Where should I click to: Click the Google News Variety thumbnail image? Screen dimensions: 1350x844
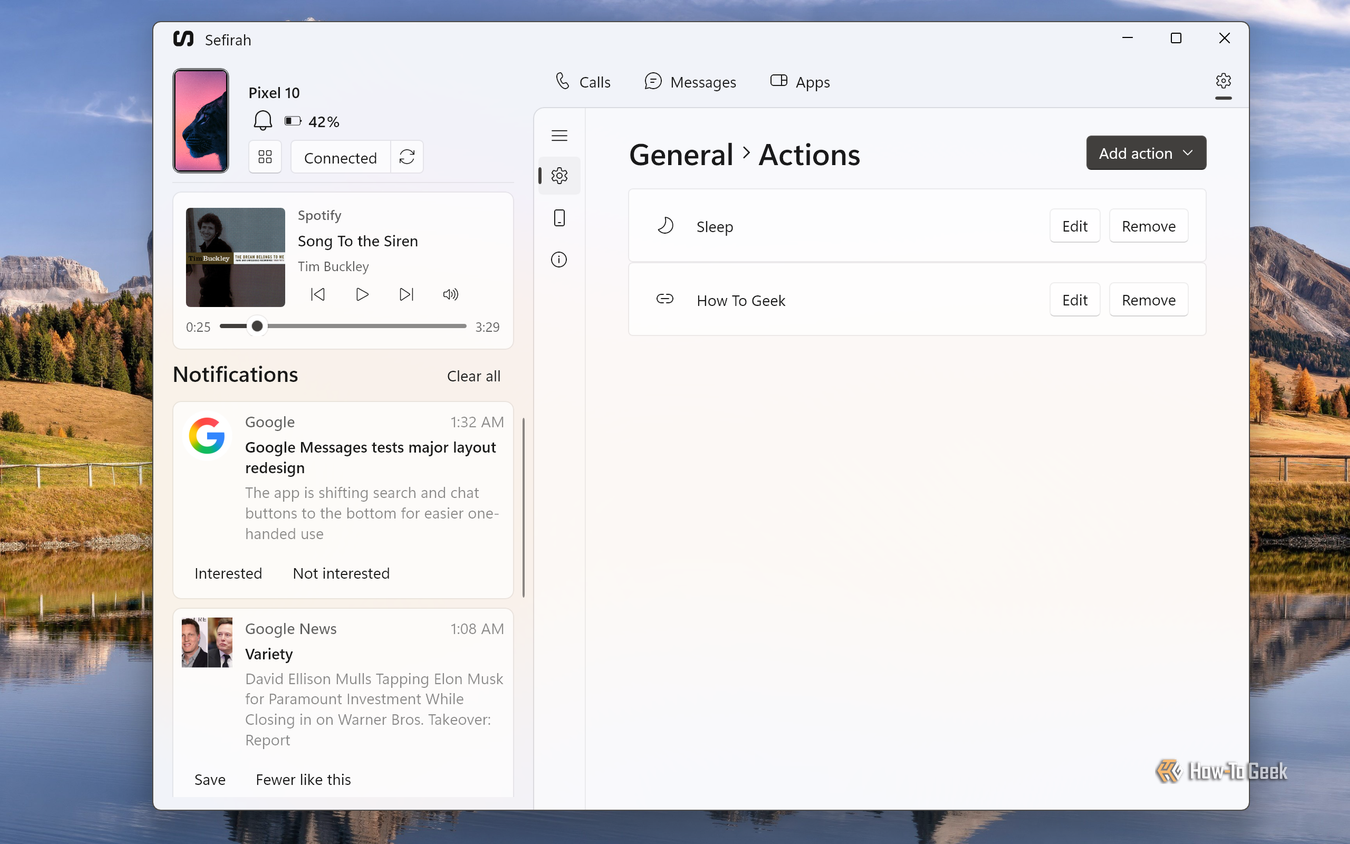[207, 642]
